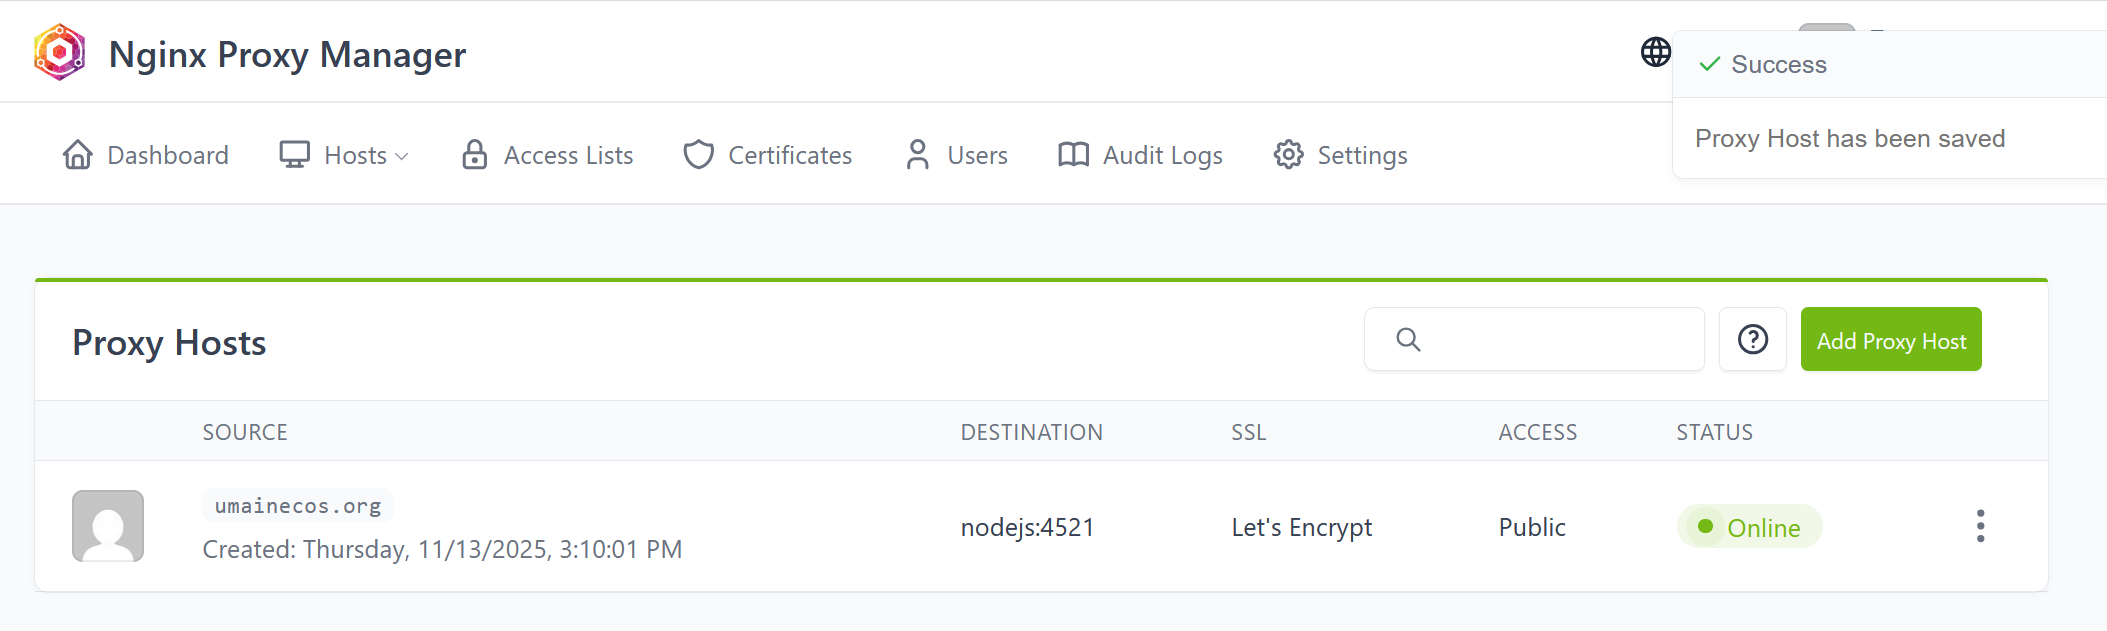This screenshot has width=2107, height=631.
Task: Click the nodejs:4521 destination cell
Action: click(x=1027, y=527)
